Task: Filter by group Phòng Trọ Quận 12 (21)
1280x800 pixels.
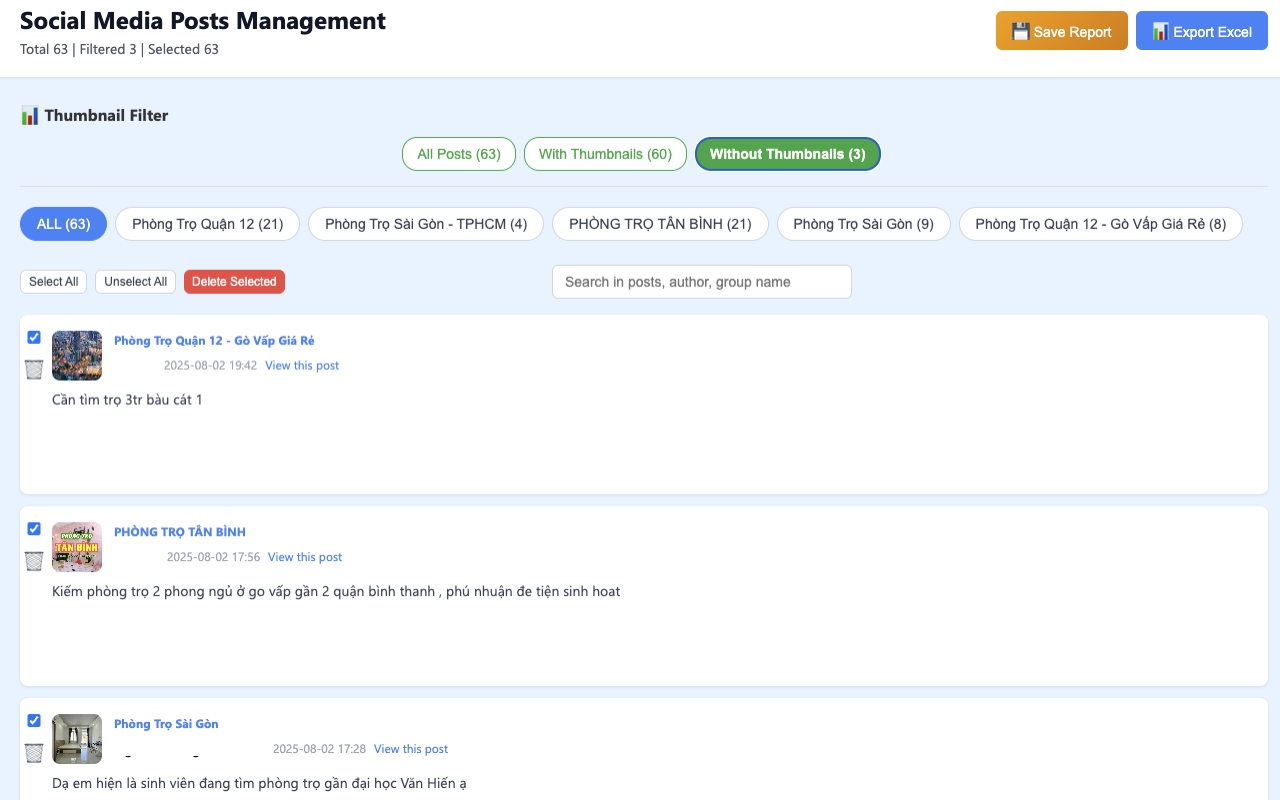Action: pos(208,224)
